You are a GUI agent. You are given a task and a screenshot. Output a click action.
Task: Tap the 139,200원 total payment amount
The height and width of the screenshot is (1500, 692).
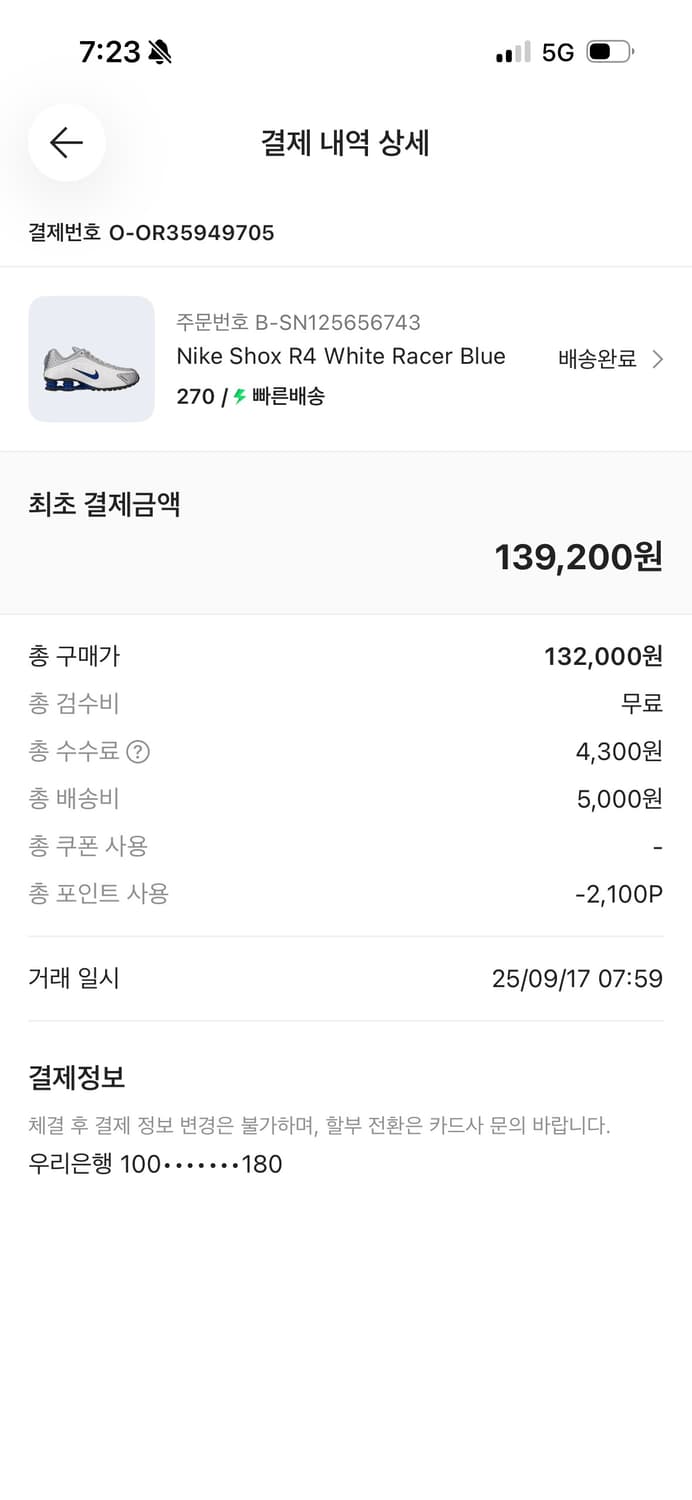(578, 557)
